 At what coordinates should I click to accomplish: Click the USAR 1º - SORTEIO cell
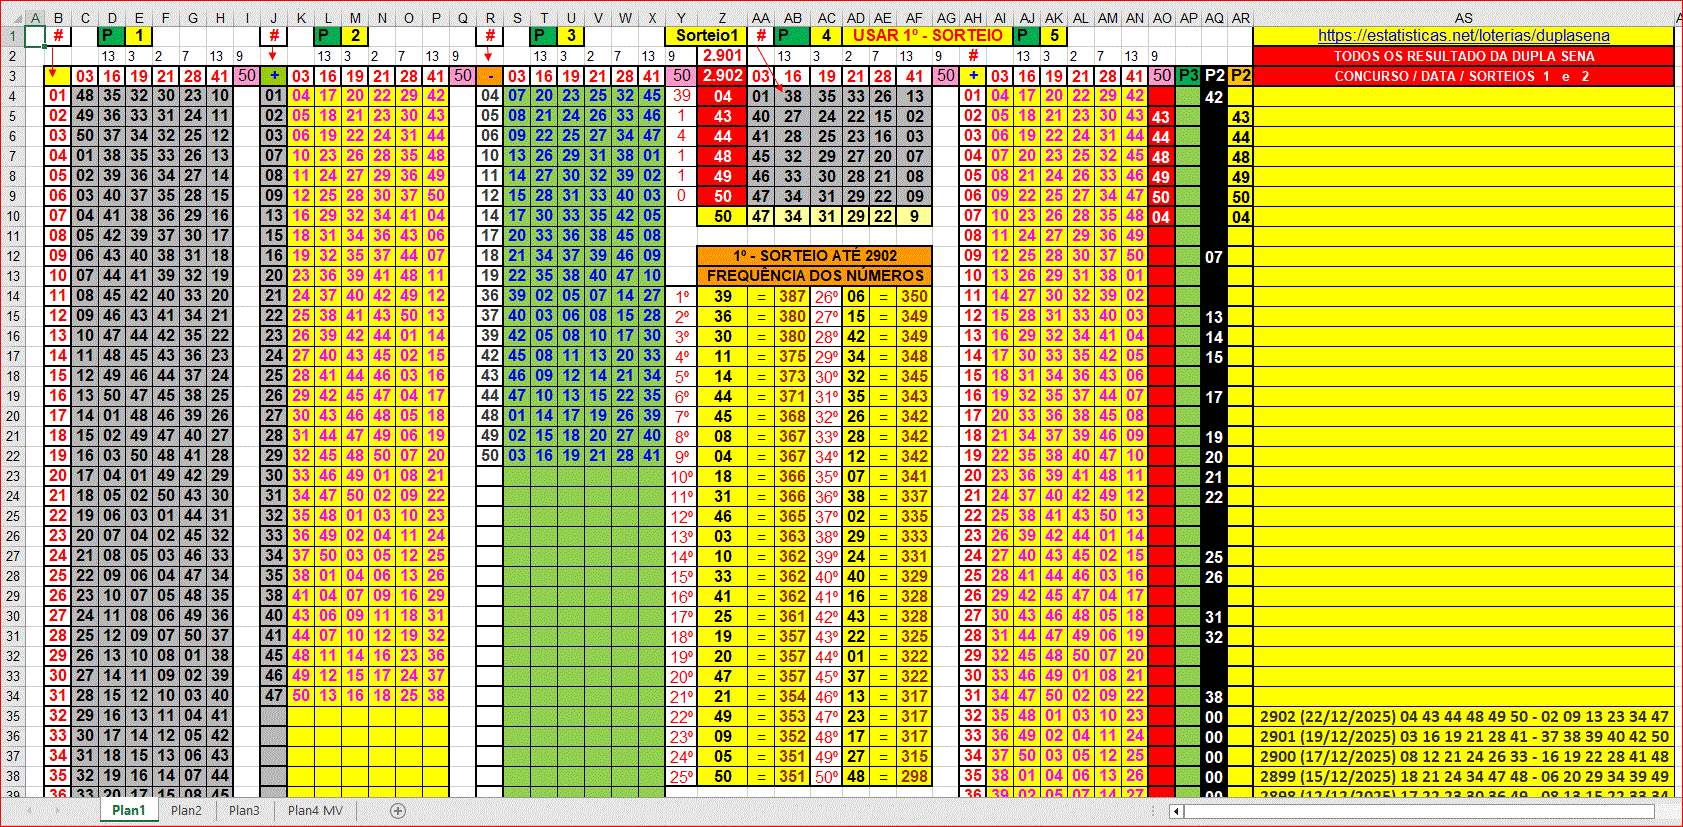pyautogui.click(x=927, y=36)
